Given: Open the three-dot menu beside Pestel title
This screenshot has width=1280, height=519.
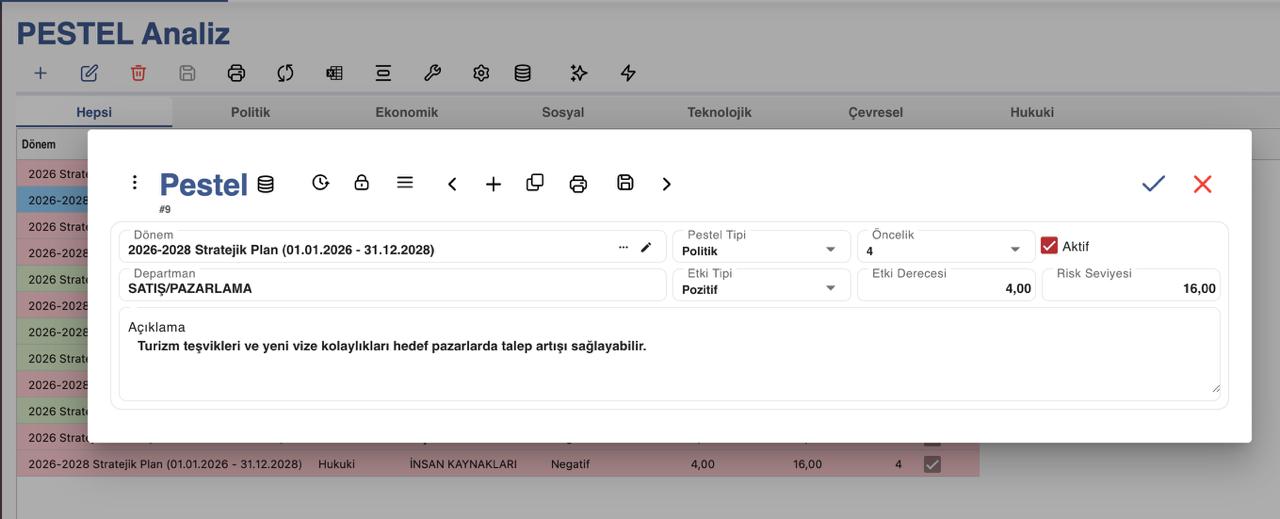Looking at the screenshot, I should (x=135, y=182).
